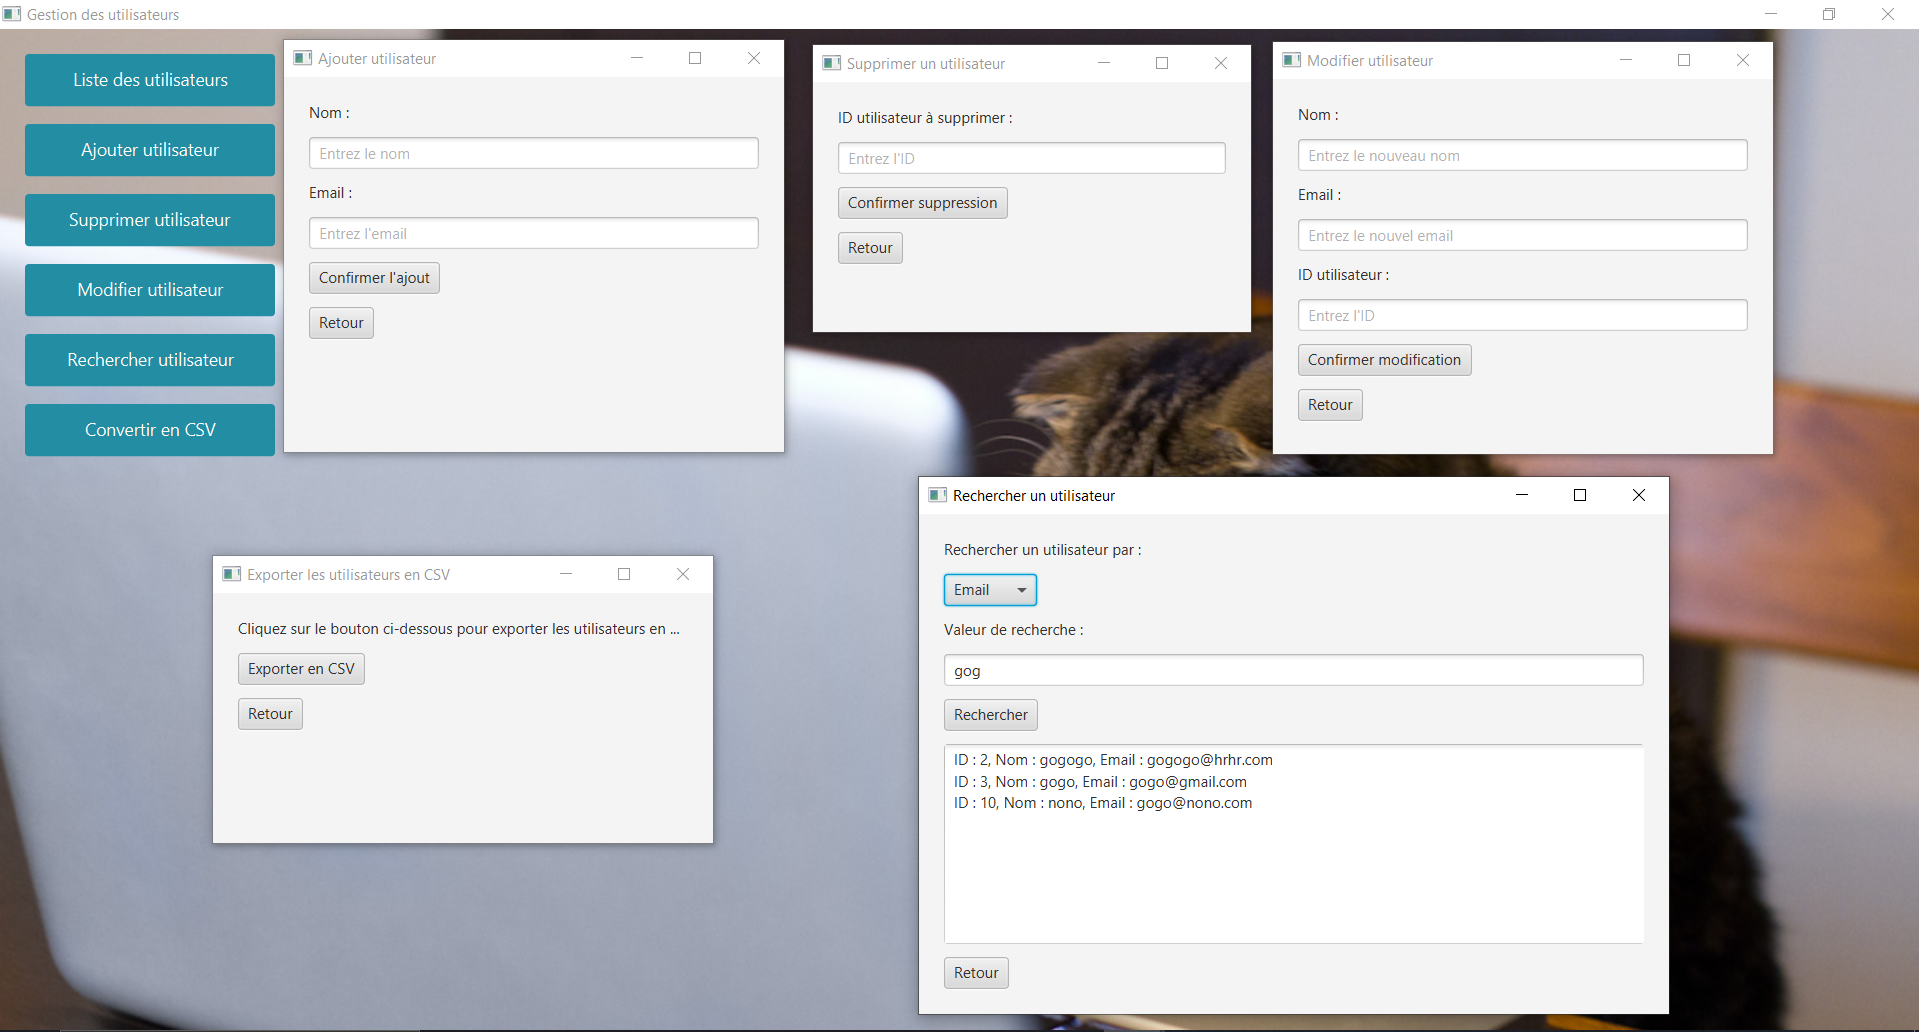Focus the 'Entrez l'email' field
This screenshot has width=1919, height=1032.
[x=534, y=233]
